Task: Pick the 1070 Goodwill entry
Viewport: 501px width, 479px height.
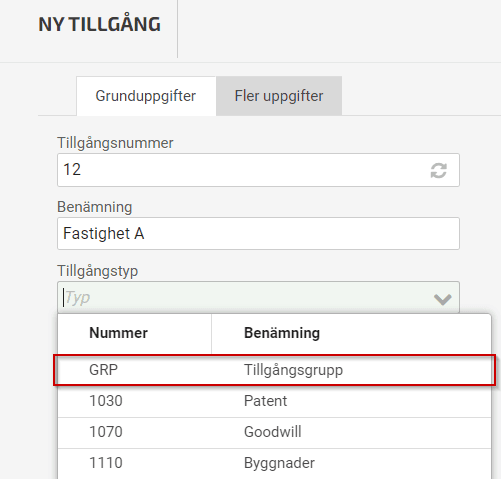Action: (x=274, y=432)
